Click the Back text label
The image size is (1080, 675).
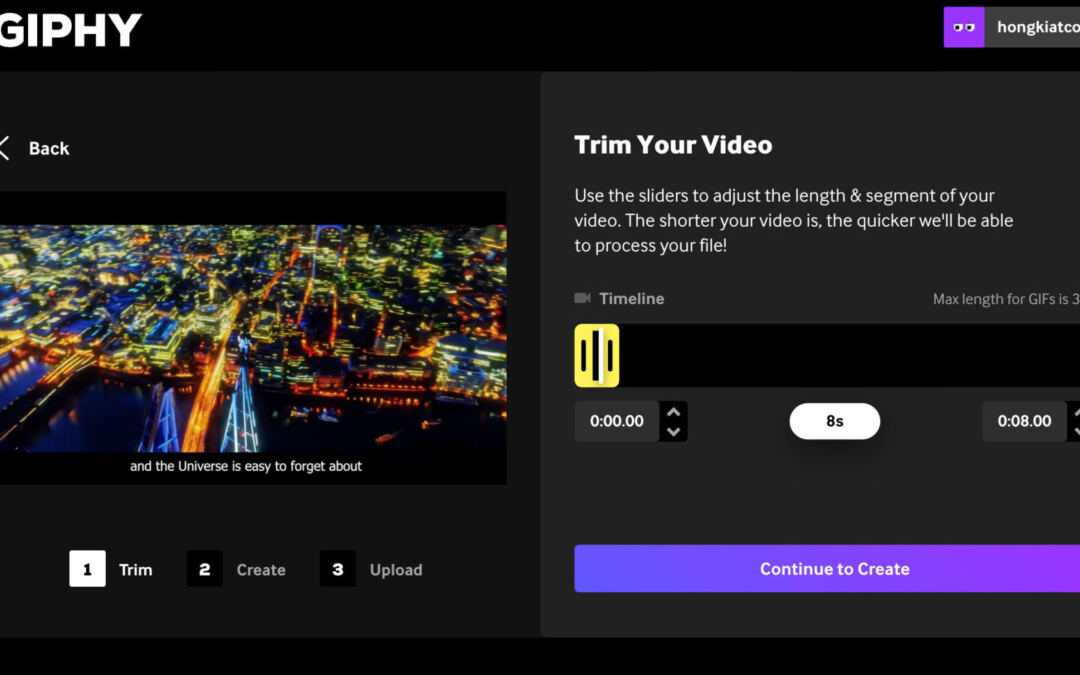tap(49, 148)
